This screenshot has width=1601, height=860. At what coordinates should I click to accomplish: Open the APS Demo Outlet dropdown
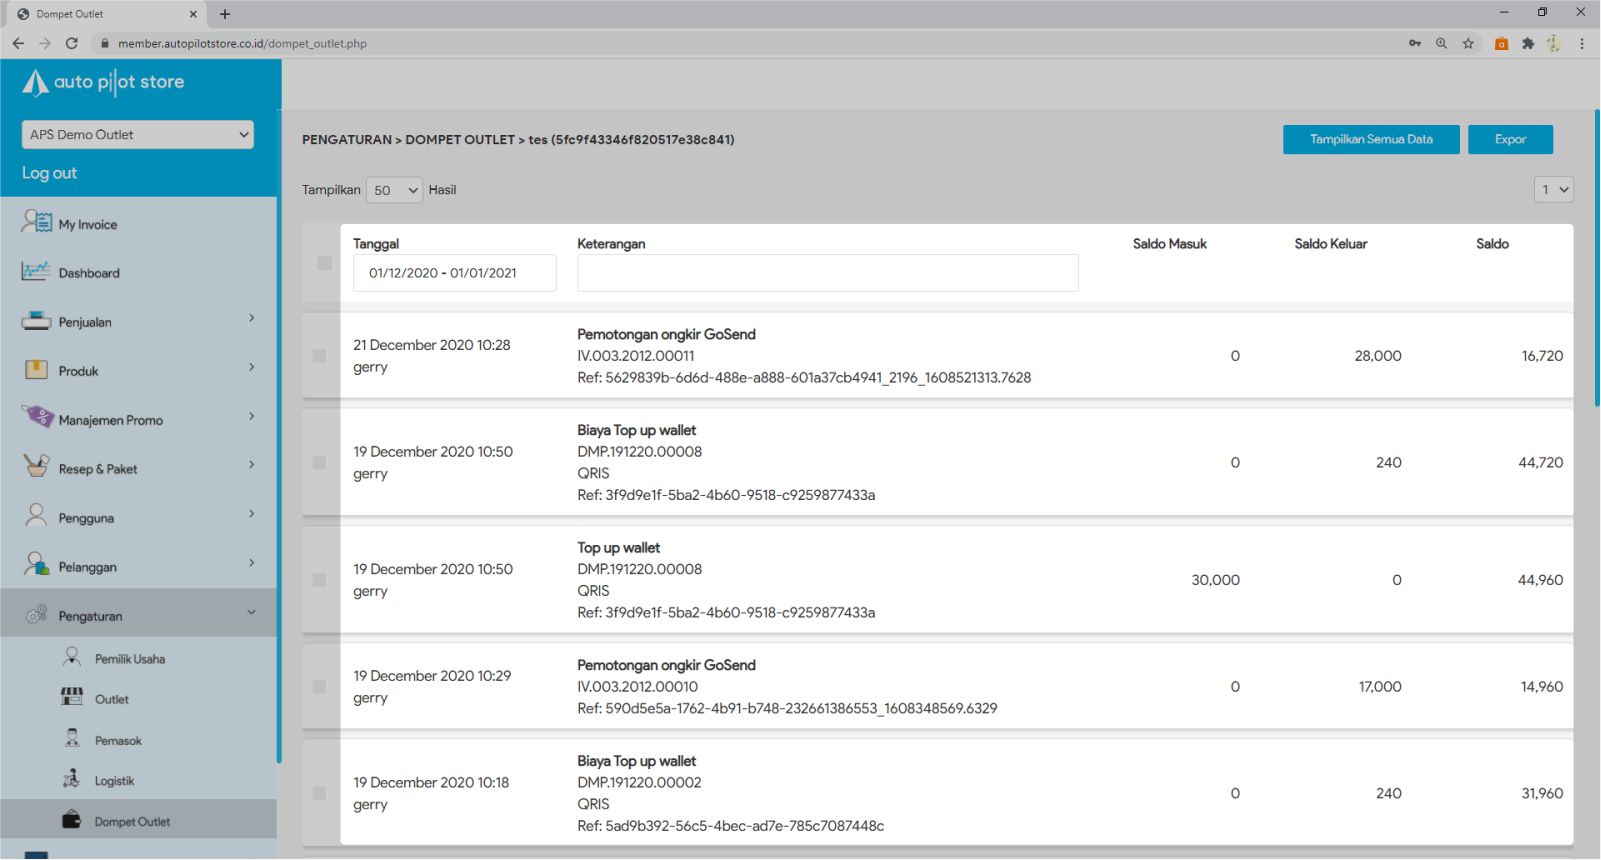click(x=138, y=135)
